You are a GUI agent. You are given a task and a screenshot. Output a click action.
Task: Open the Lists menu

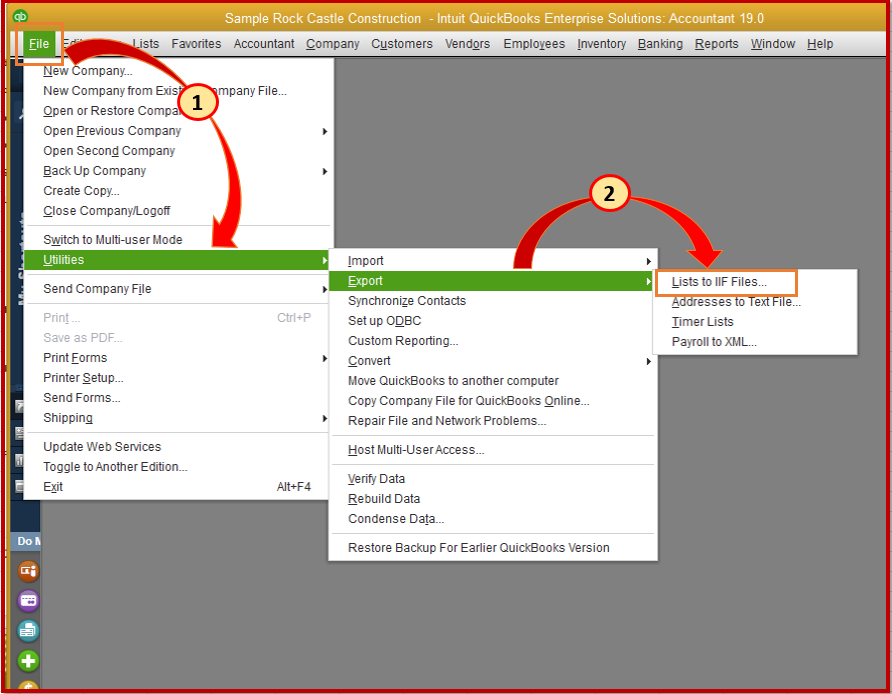(x=146, y=44)
